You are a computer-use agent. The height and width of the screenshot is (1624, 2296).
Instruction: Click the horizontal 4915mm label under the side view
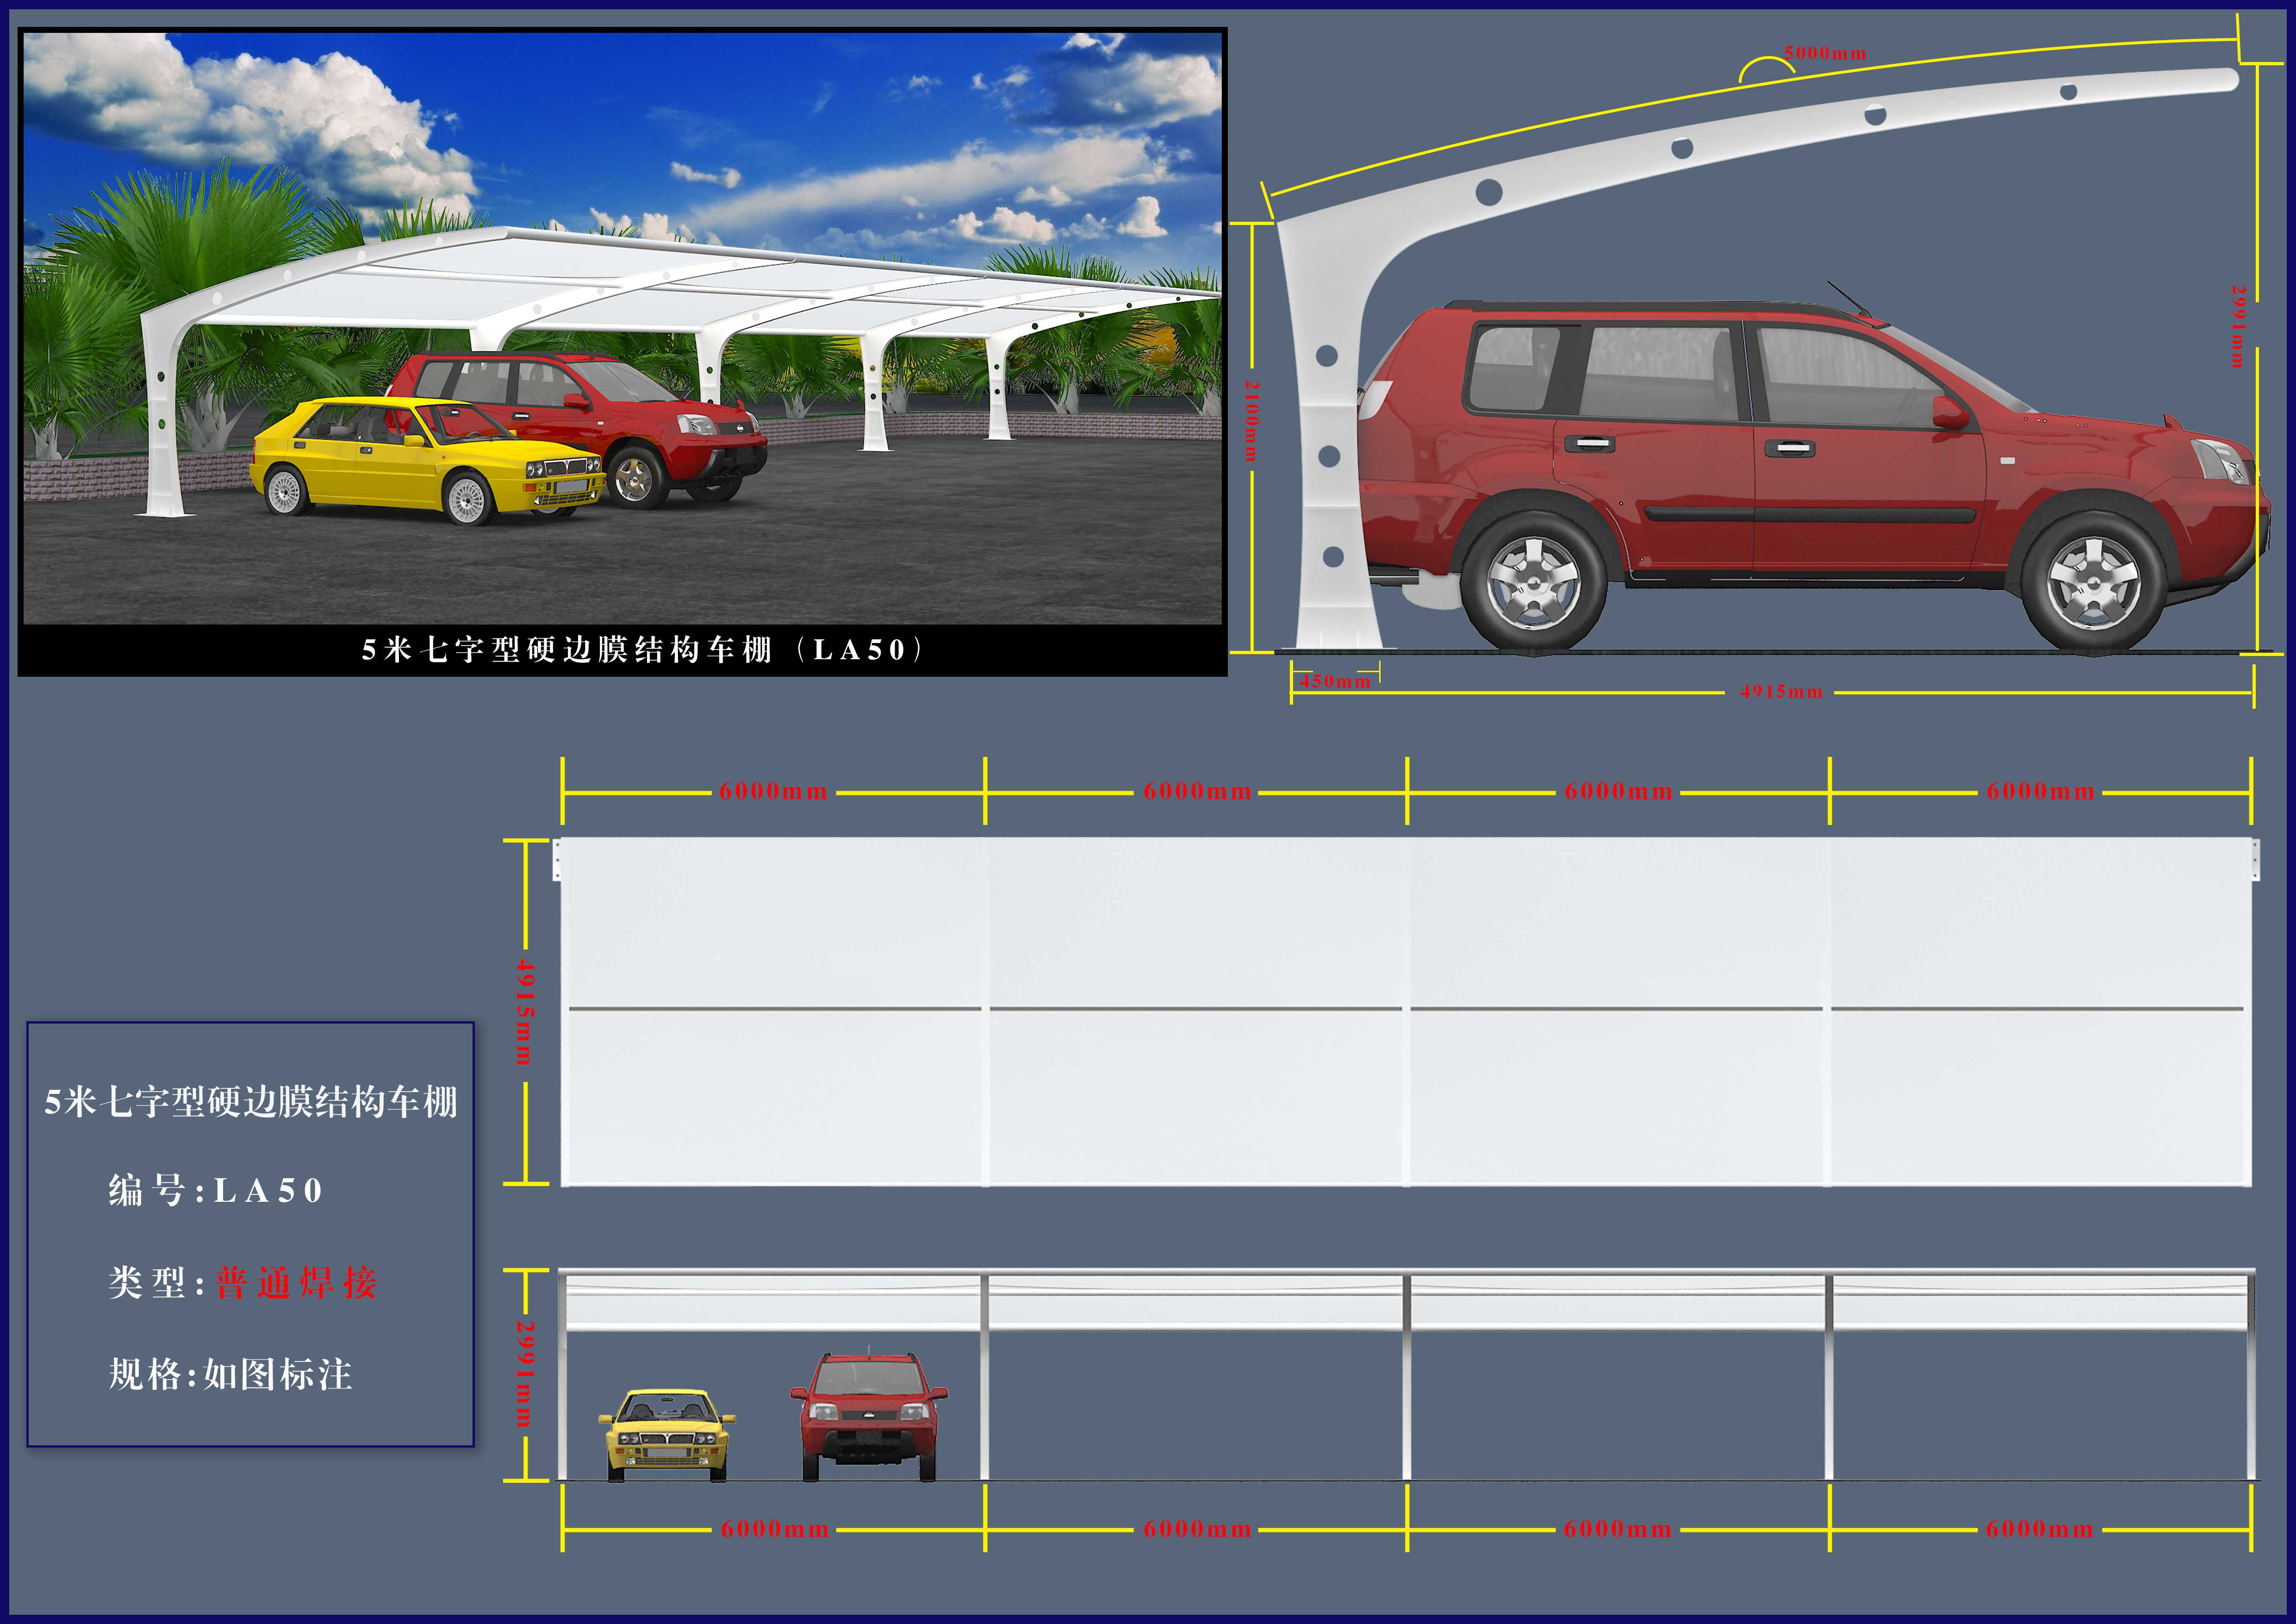click(x=1782, y=692)
